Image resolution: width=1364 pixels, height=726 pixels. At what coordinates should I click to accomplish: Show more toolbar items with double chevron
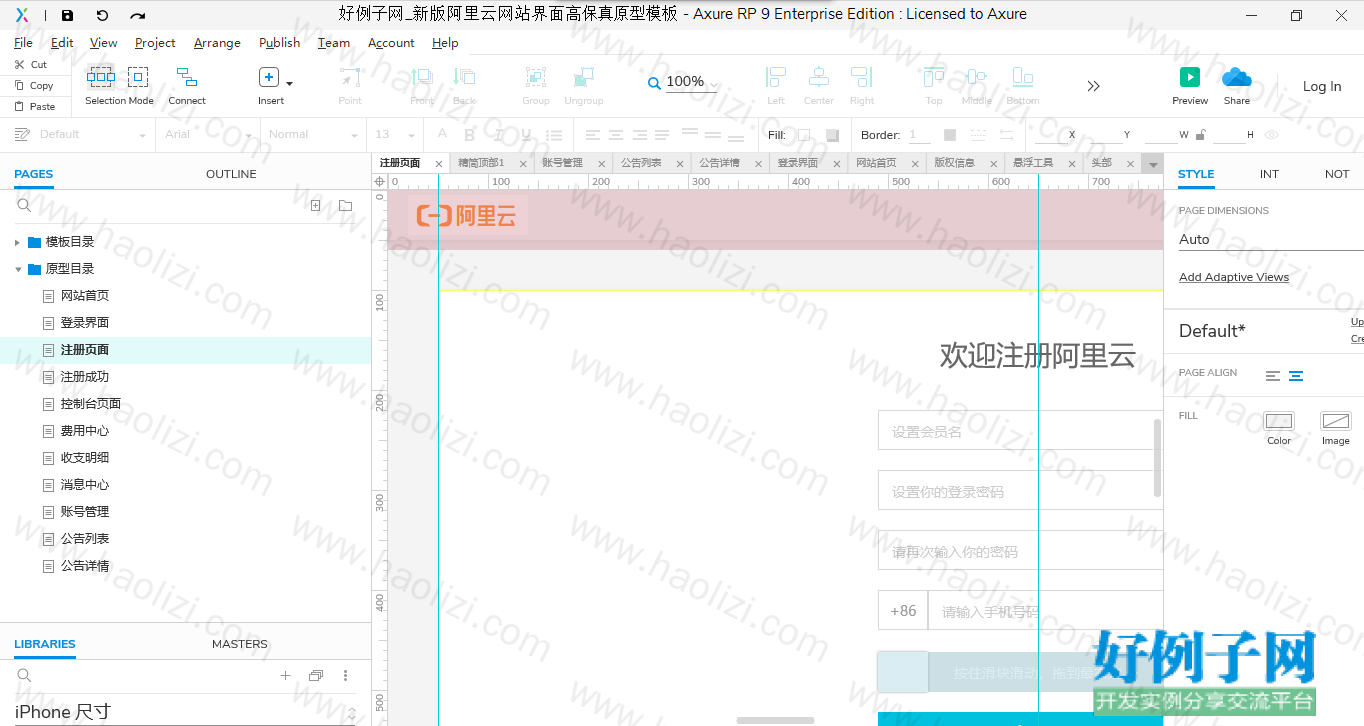coord(1093,86)
